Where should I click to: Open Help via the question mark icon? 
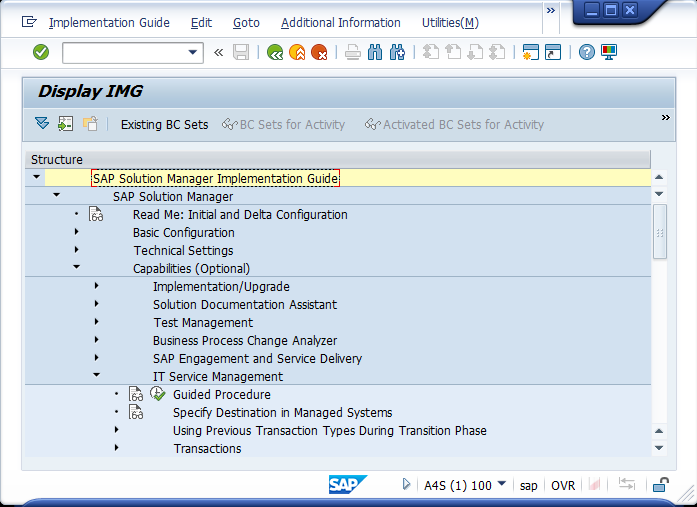click(x=587, y=52)
